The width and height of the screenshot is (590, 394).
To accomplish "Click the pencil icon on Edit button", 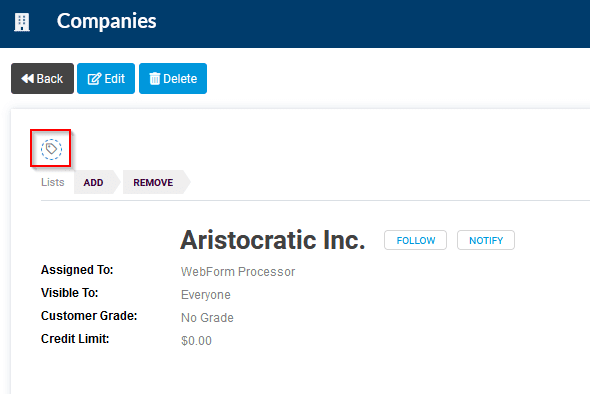I will pyautogui.click(x=94, y=79).
